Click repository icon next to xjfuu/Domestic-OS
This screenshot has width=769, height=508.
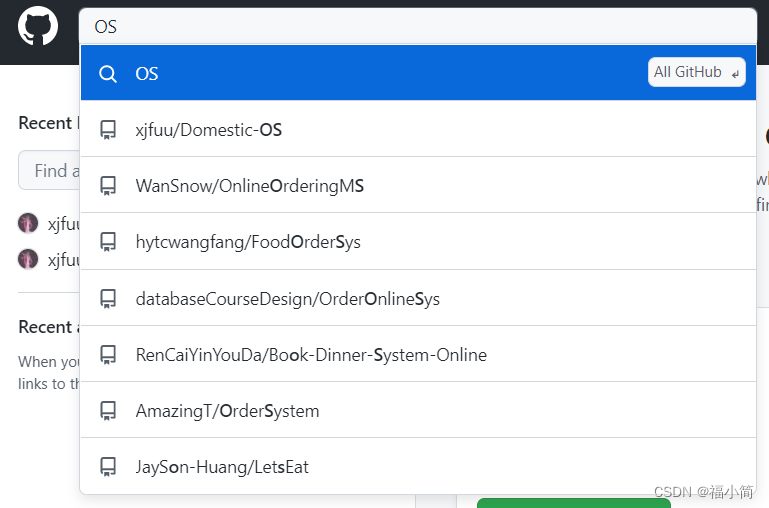(x=108, y=130)
